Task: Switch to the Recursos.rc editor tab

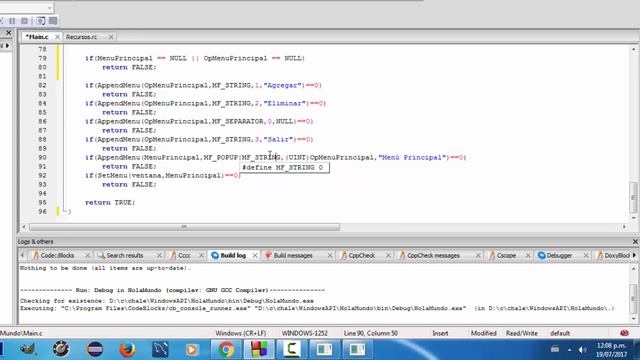Action: (82, 37)
